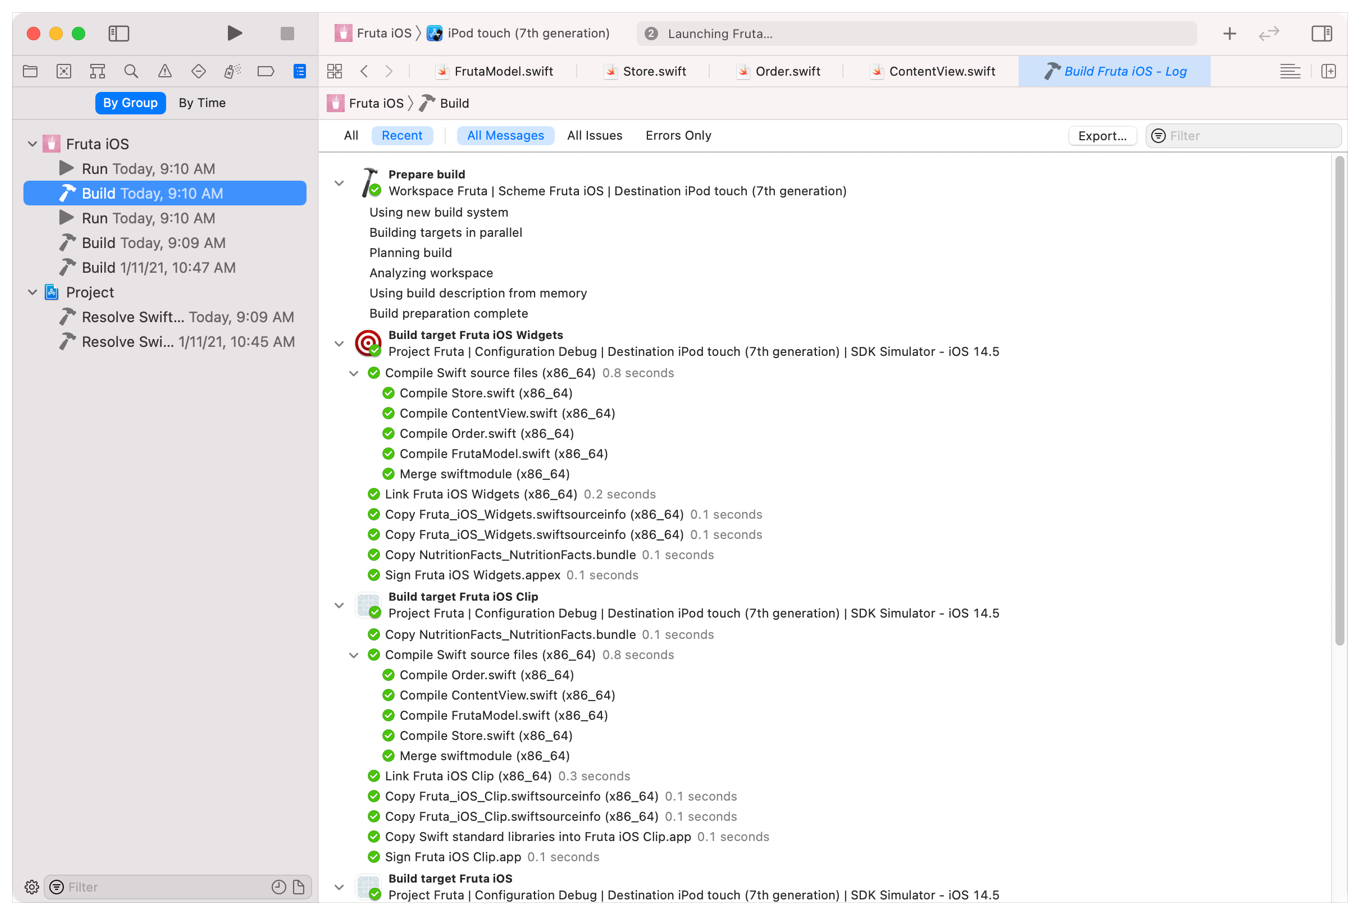This screenshot has height=915, width=1360.
Task: Collapse the Fruta iOS group in navigator
Action: [x=32, y=144]
